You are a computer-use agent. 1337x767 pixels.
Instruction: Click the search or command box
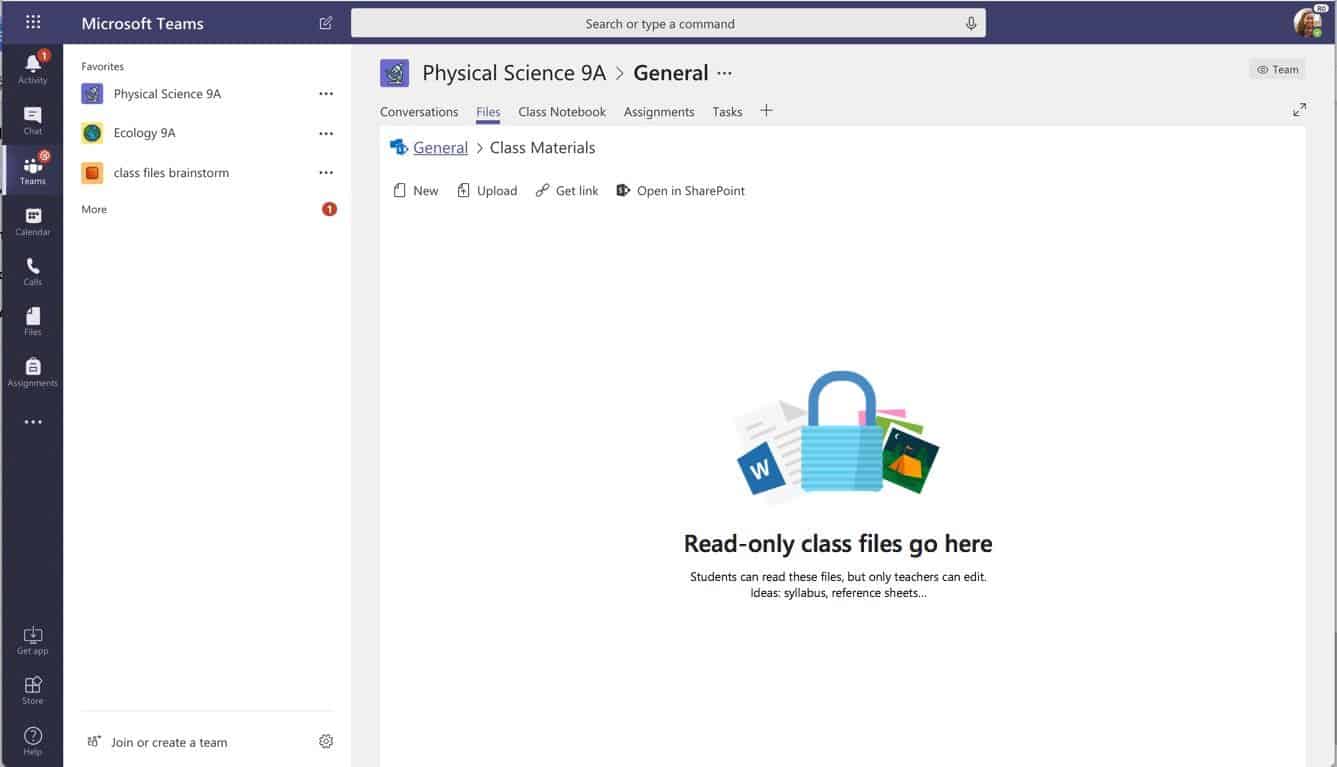(x=660, y=24)
